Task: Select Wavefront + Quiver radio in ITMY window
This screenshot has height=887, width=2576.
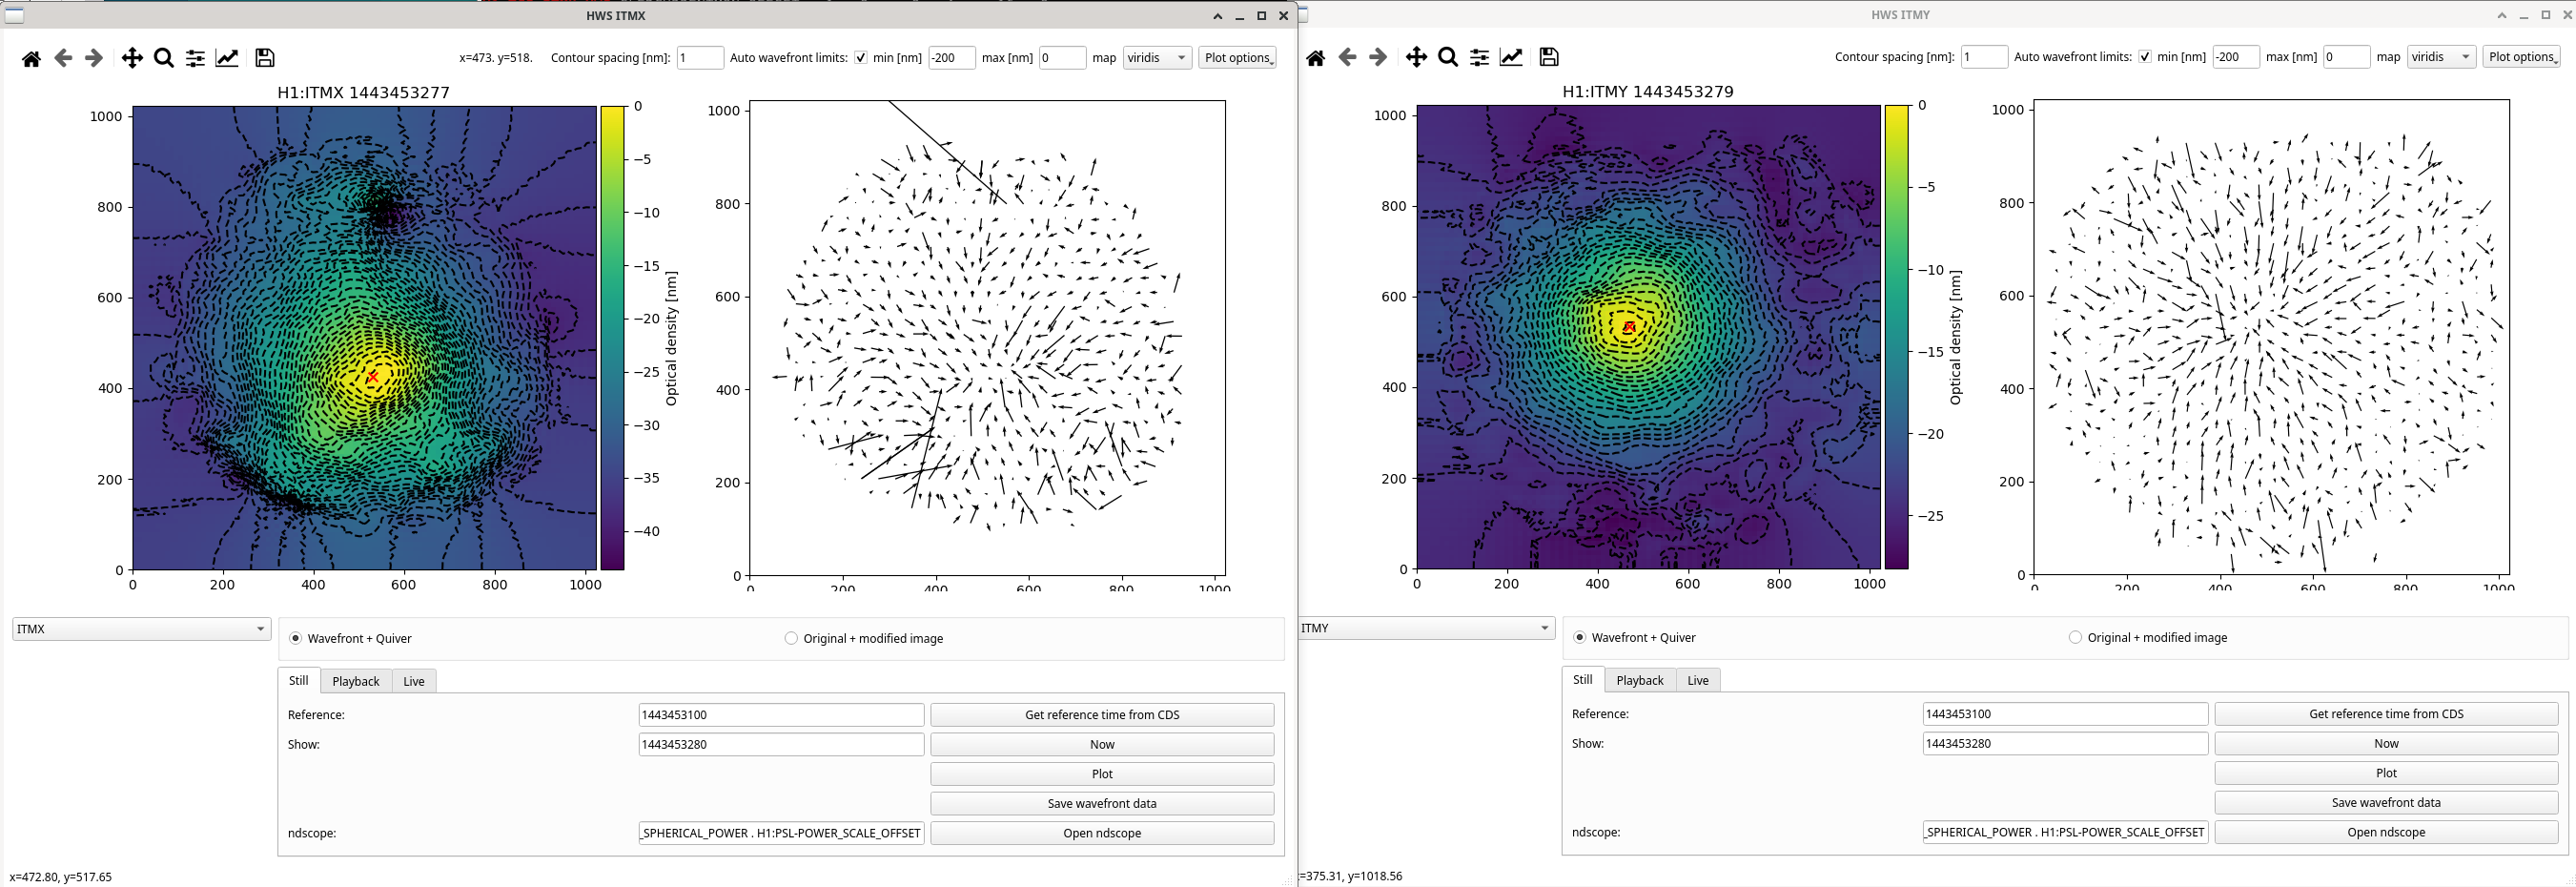Action: tap(1580, 637)
